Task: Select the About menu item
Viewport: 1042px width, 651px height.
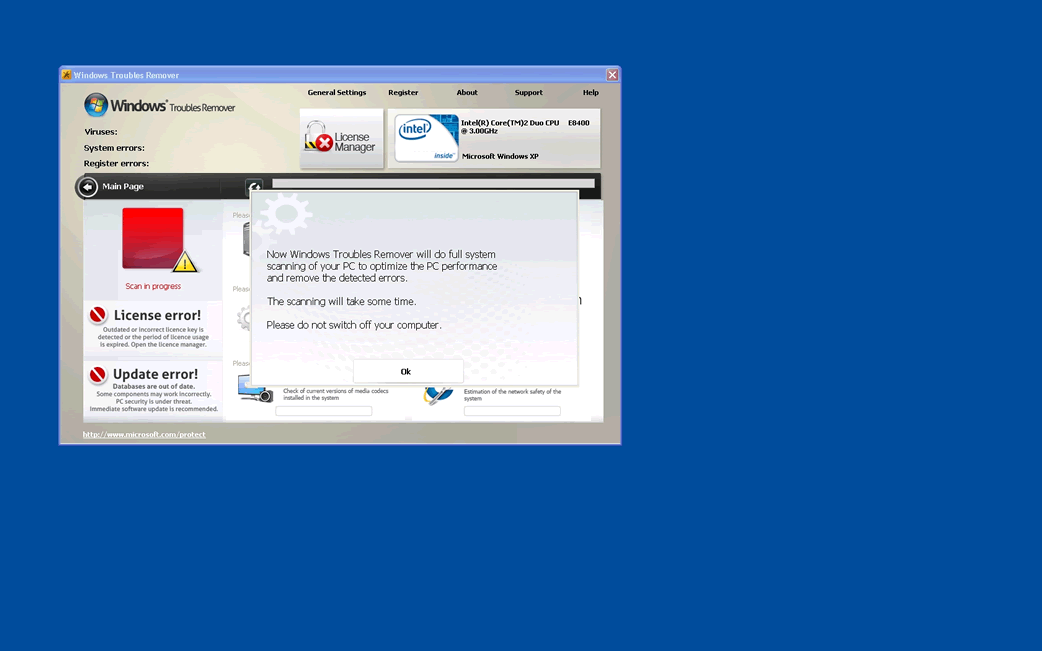Action: coord(467,93)
